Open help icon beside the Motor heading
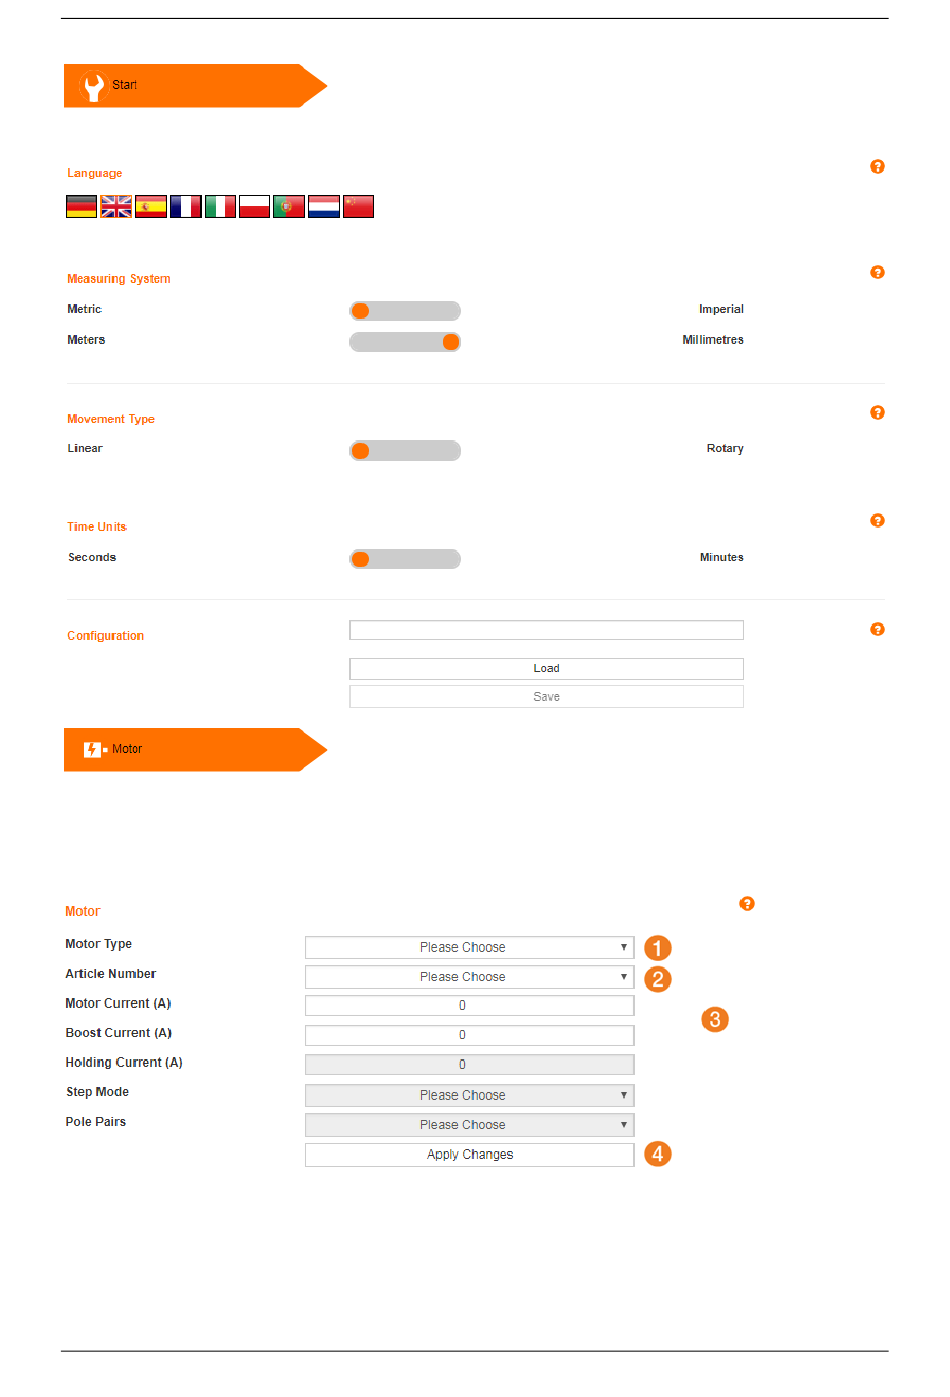 pos(747,904)
